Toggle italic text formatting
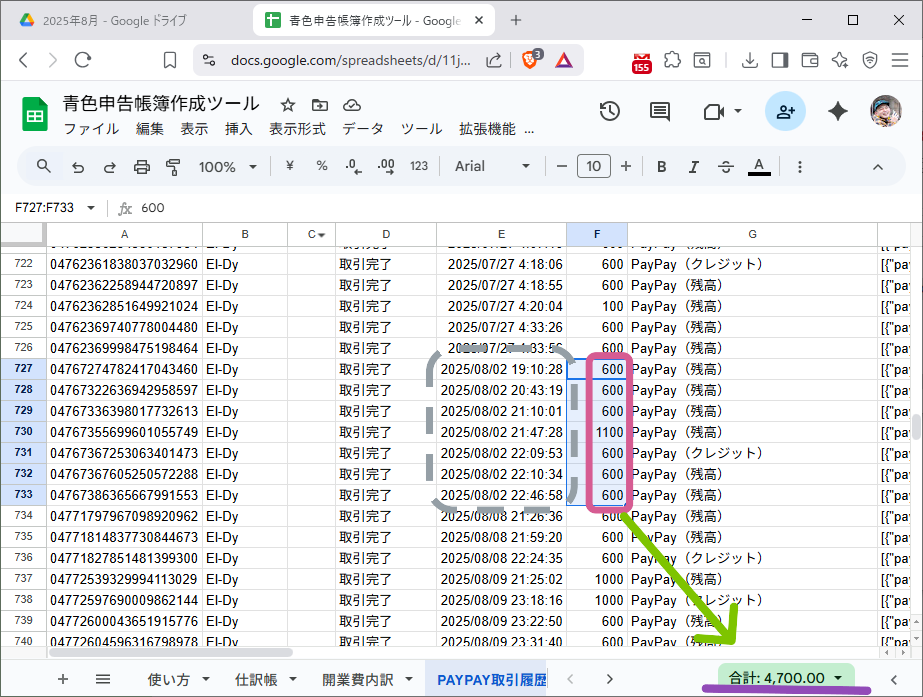923x697 pixels. pyautogui.click(x=693, y=167)
